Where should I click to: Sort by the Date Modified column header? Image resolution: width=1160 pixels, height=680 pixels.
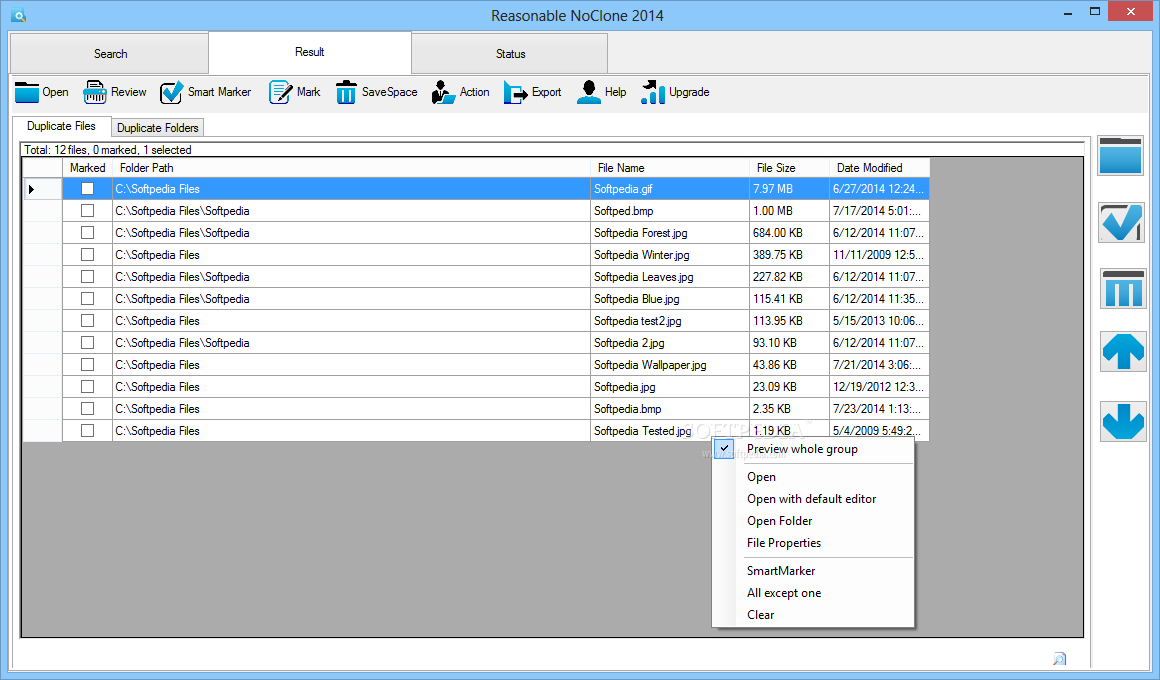[x=879, y=168]
